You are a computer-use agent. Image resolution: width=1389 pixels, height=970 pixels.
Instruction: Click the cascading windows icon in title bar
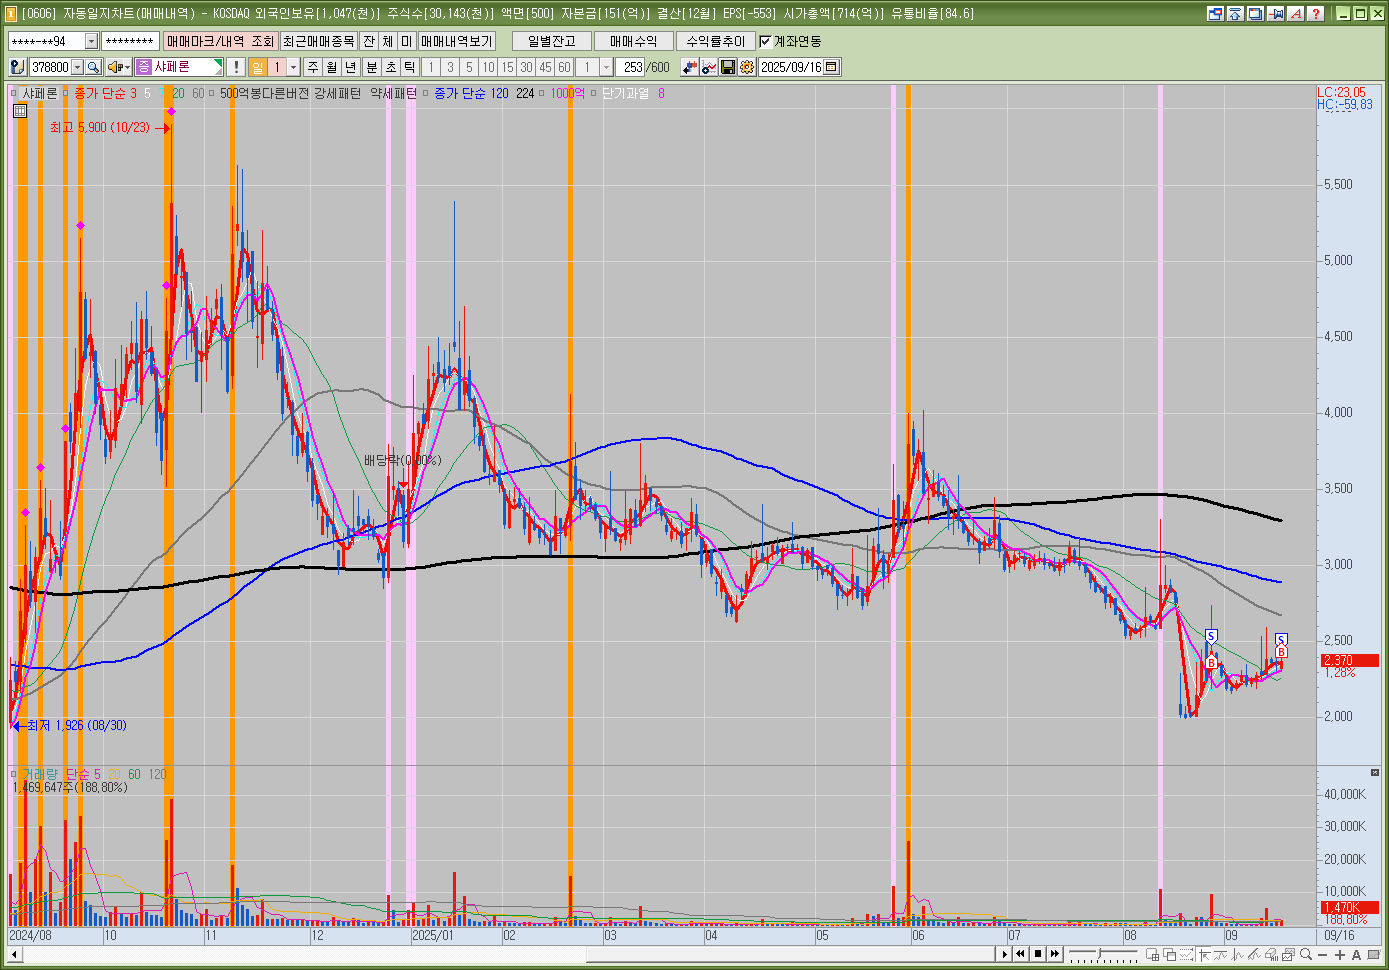[1256, 13]
